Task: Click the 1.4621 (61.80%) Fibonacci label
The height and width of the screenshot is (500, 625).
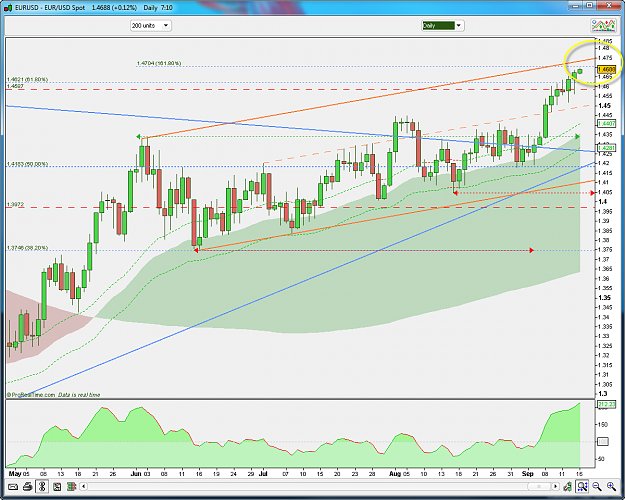Action: (27, 79)
